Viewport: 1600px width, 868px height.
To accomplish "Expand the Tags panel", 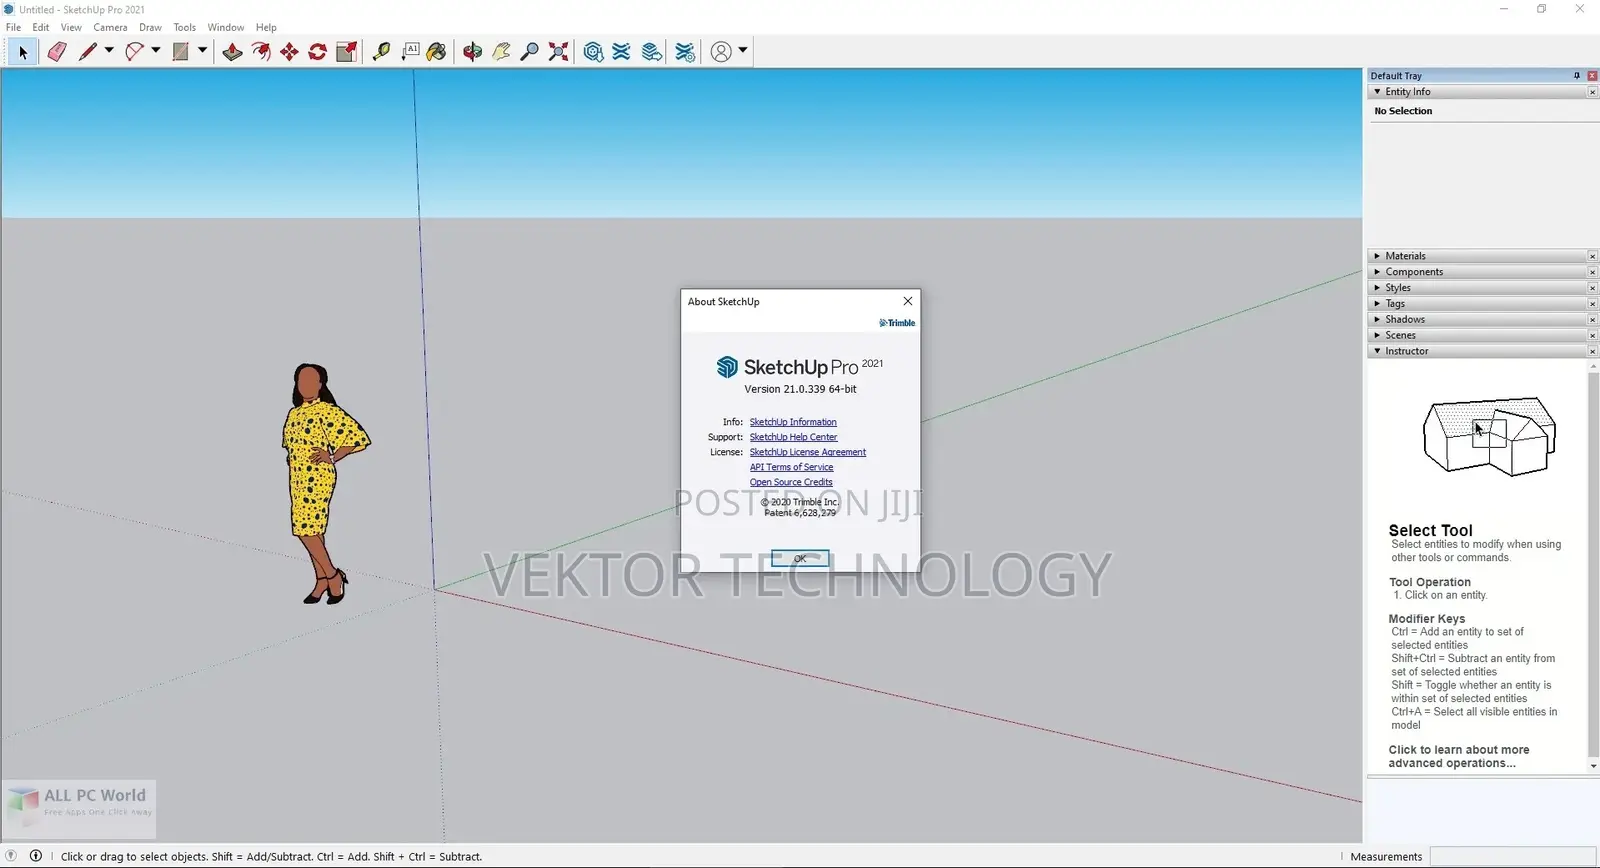I will click(1377, 304).
